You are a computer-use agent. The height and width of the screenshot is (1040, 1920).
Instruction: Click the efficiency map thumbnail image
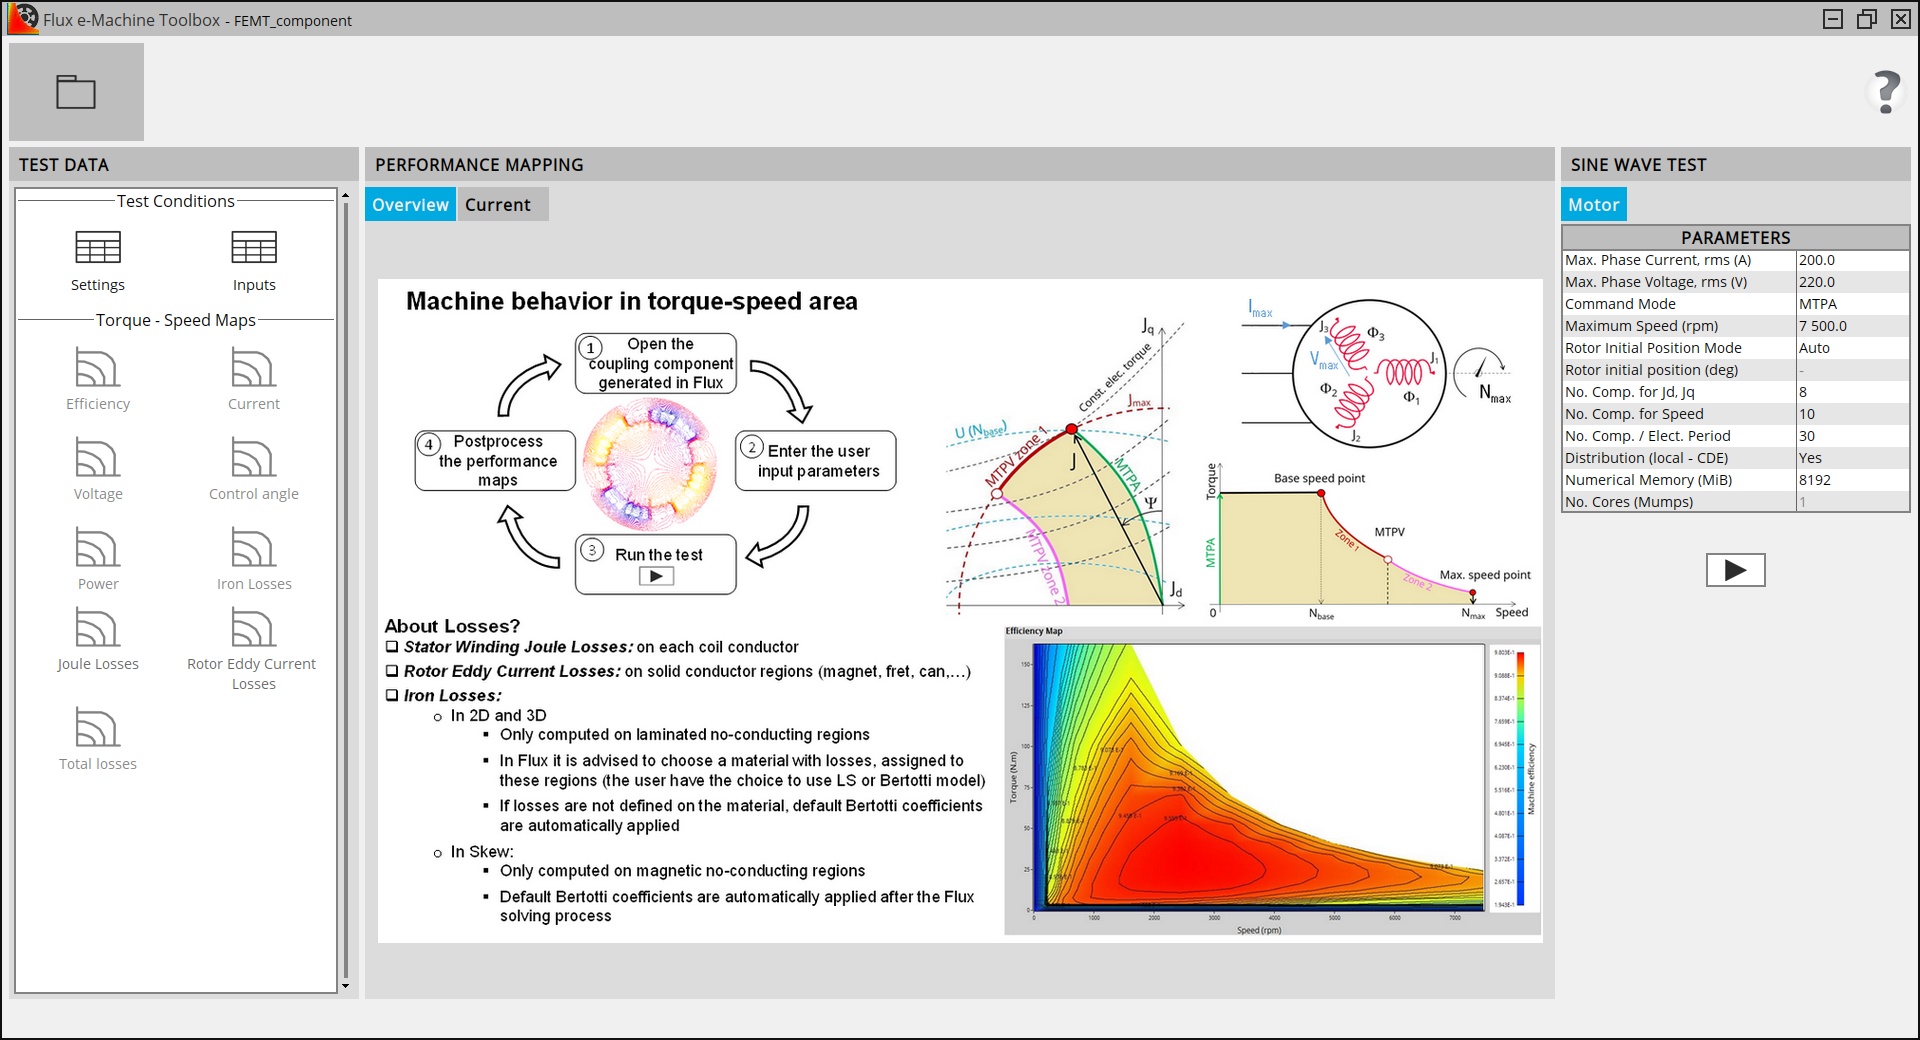1272,781
